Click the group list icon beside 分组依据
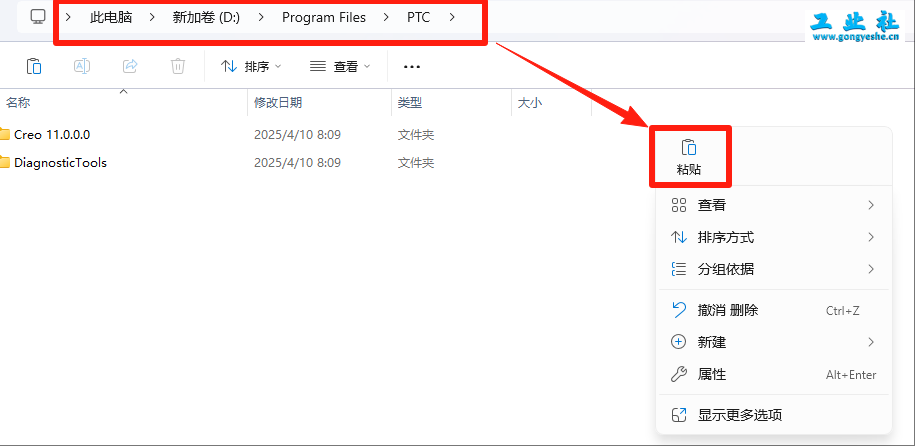915x446 pixels. coord(678,269)
